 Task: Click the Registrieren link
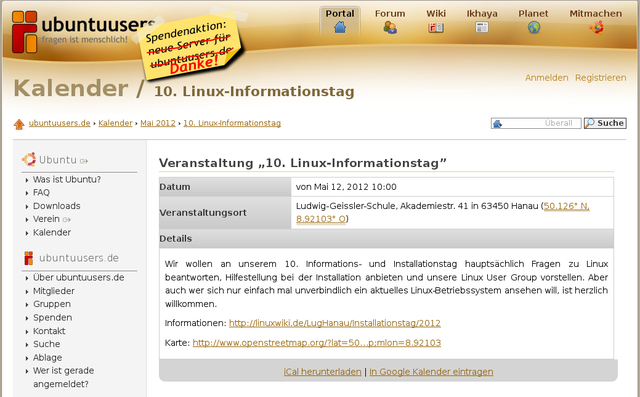click(x=600, y=78)
